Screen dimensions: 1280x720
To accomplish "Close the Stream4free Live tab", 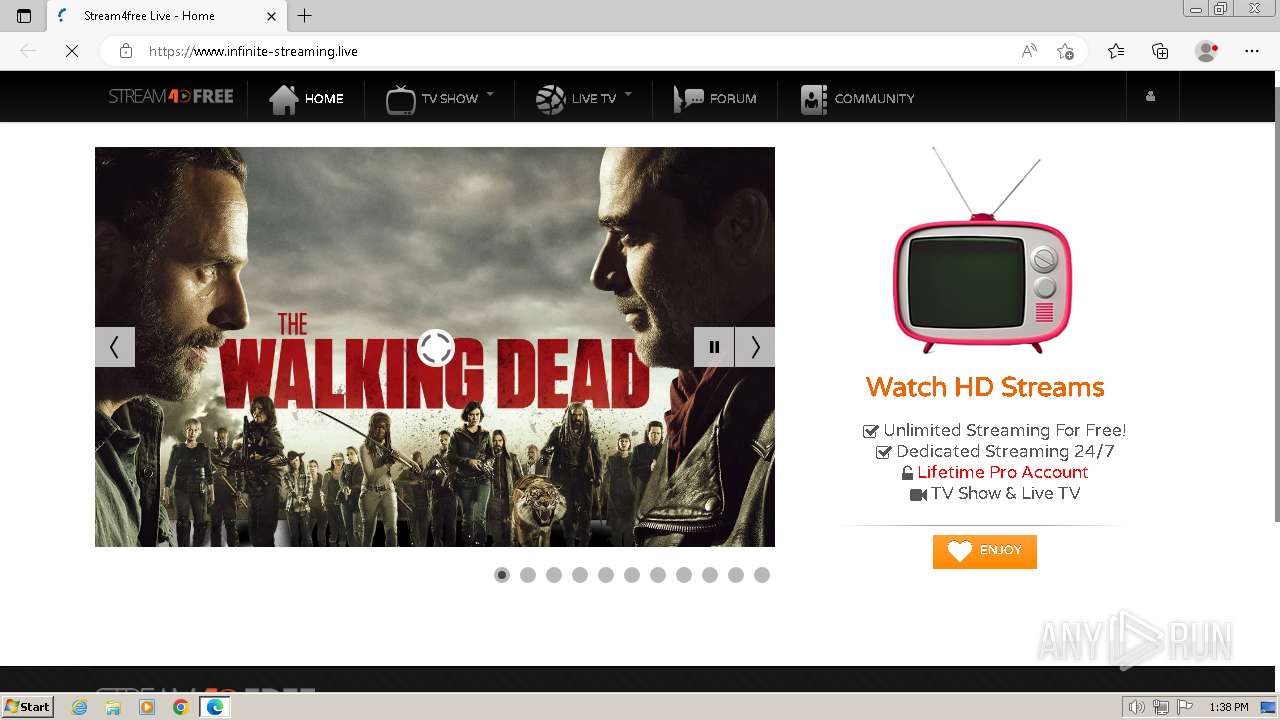I will tap(272, 16).
